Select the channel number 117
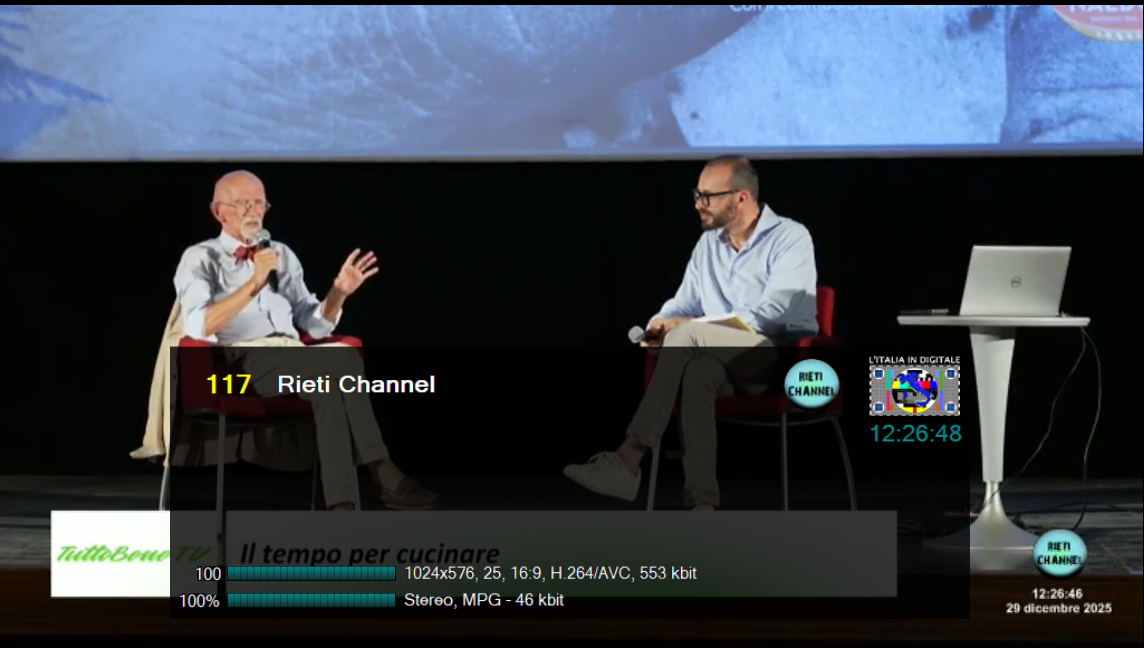Image resolution: width=1144 pixels, height=648 pixels. coord(228,385)
